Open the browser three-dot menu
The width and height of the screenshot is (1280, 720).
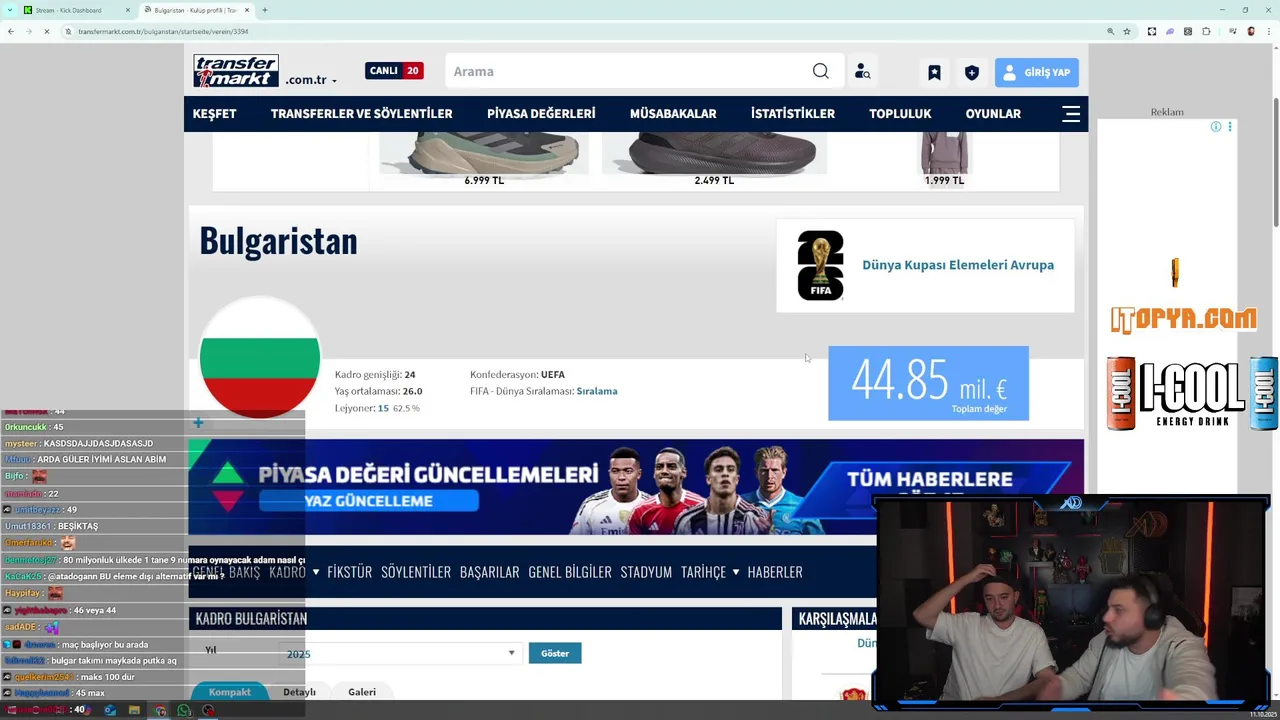pyautogui.click(x=1269, y=31)
